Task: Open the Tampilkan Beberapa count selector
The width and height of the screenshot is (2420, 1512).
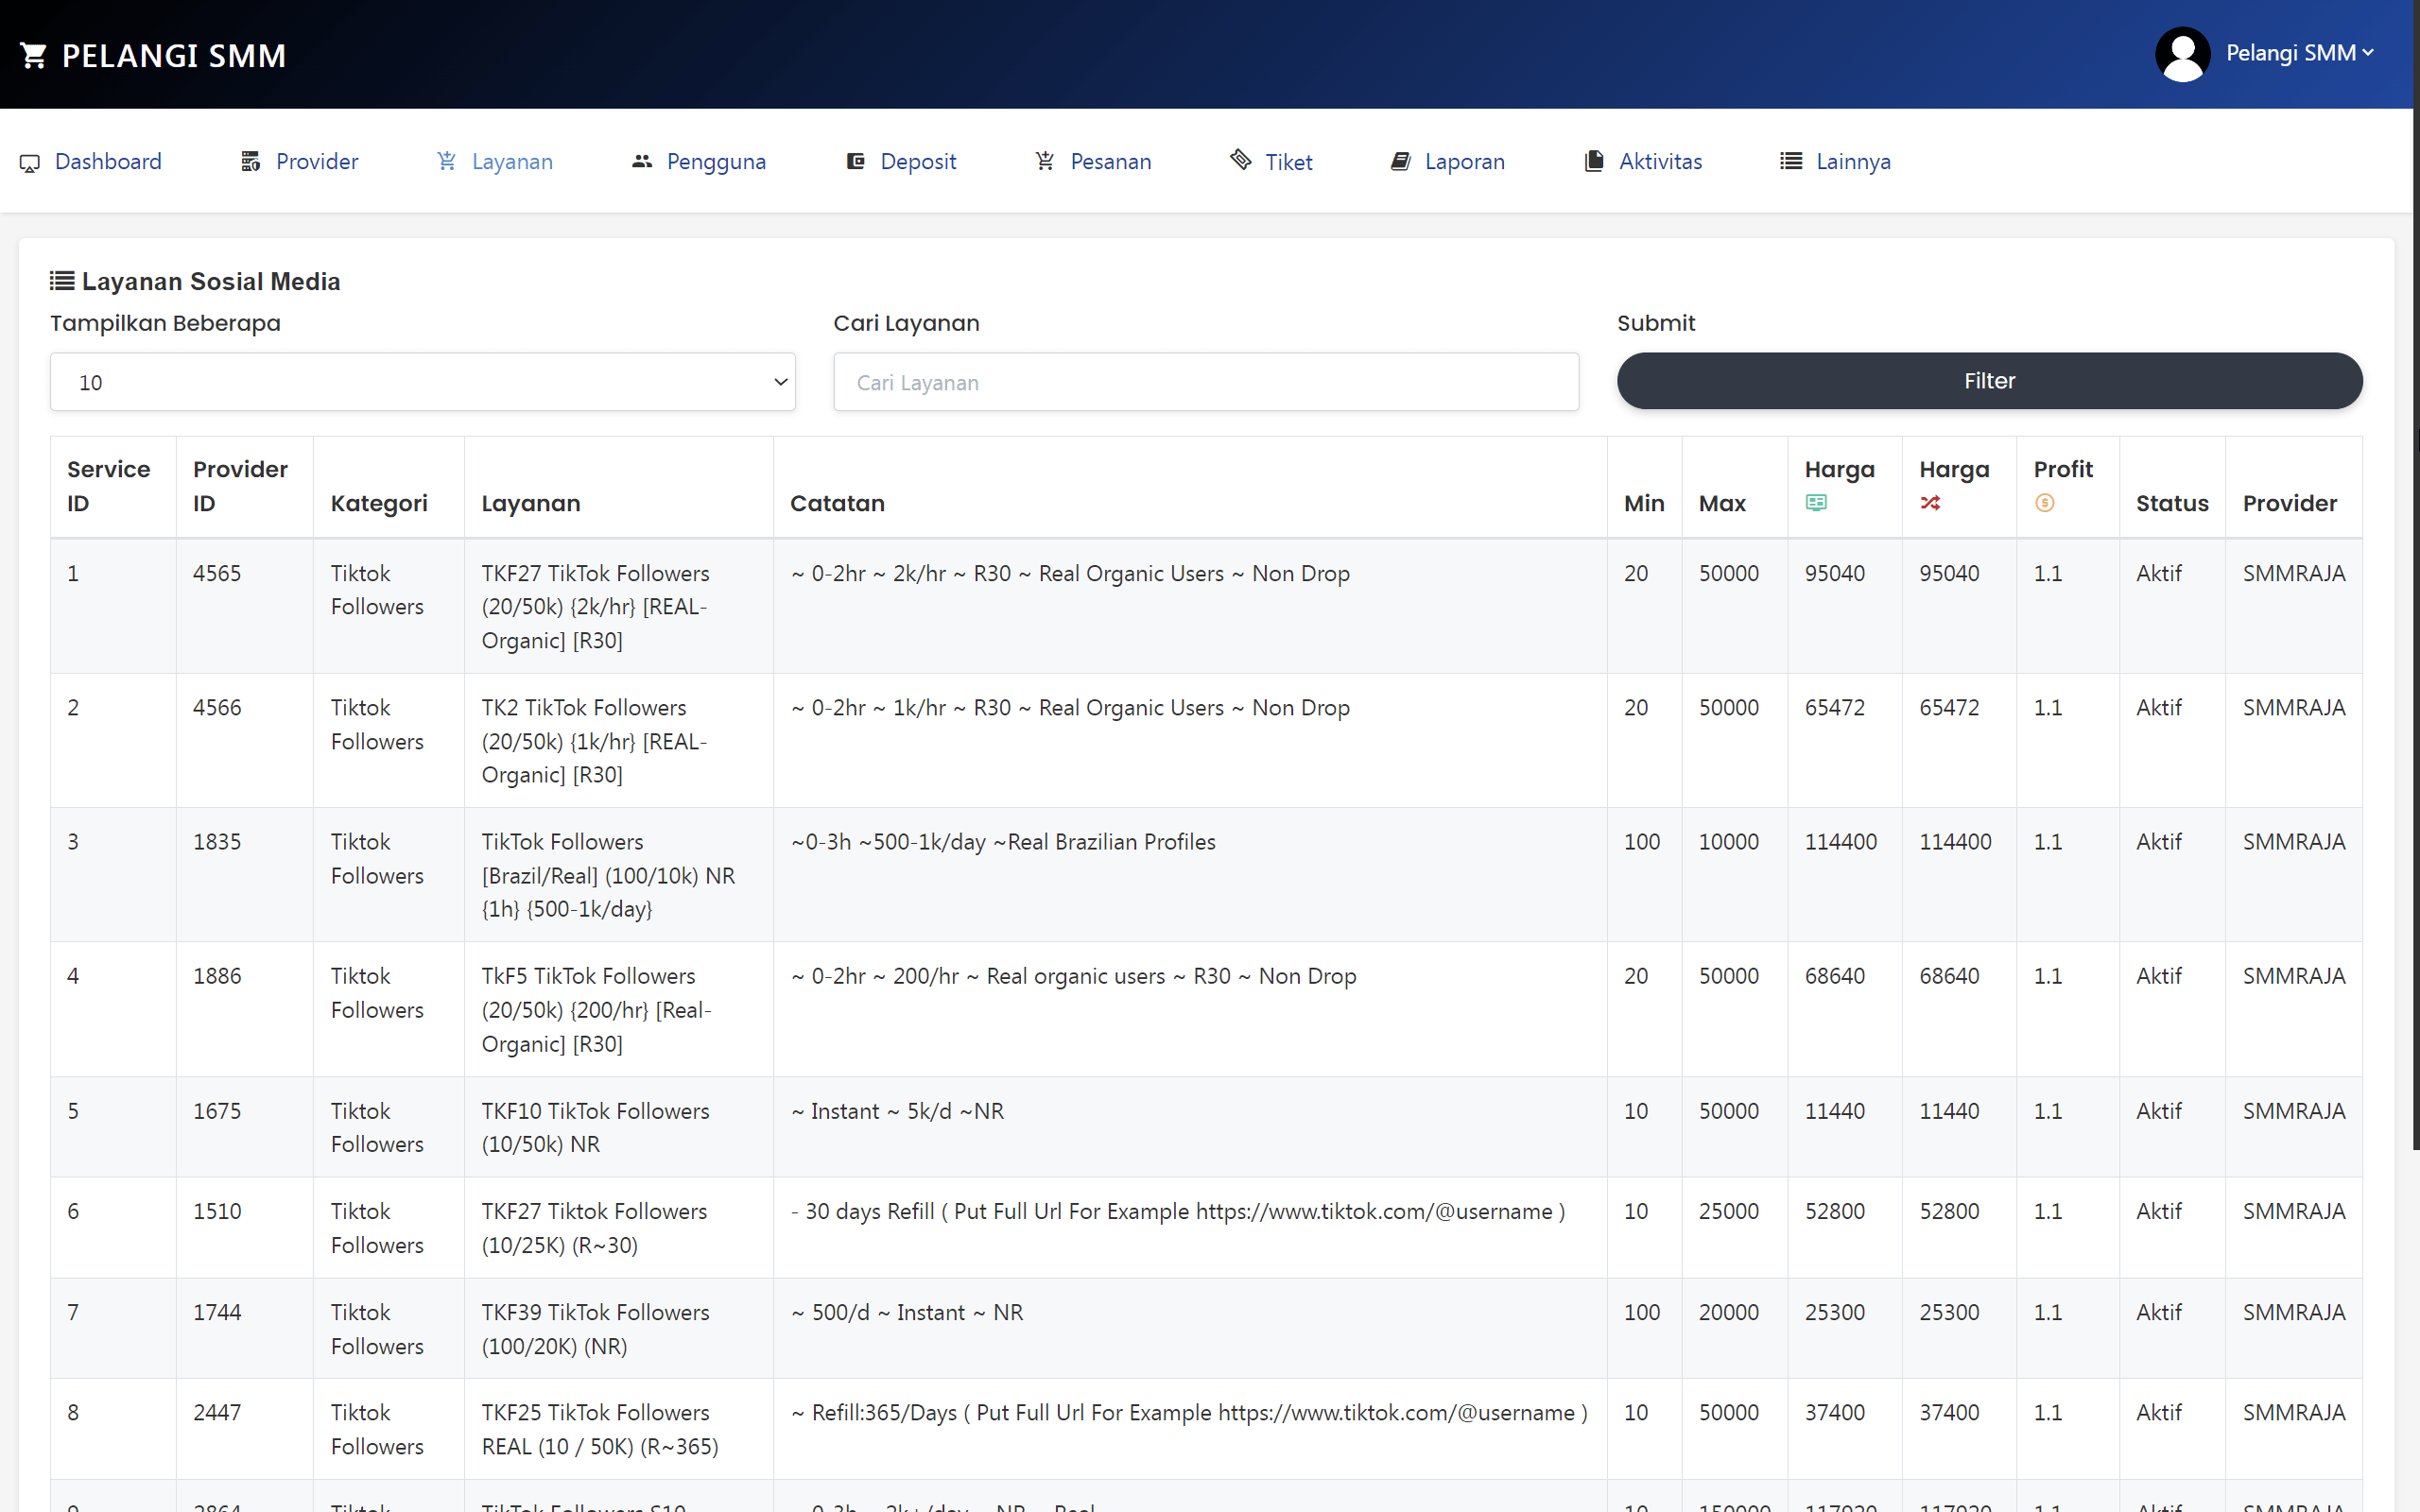Action: coord(422,381)
